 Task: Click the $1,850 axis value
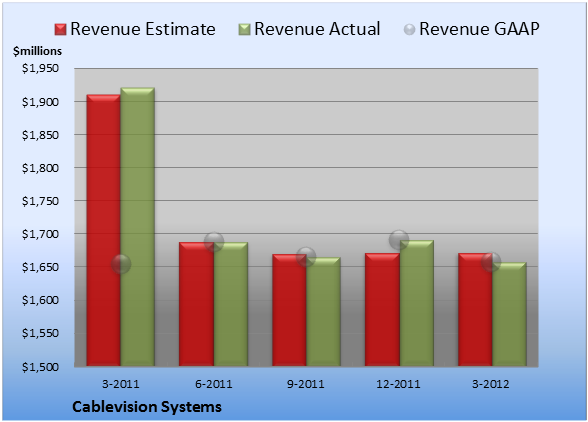40,135
